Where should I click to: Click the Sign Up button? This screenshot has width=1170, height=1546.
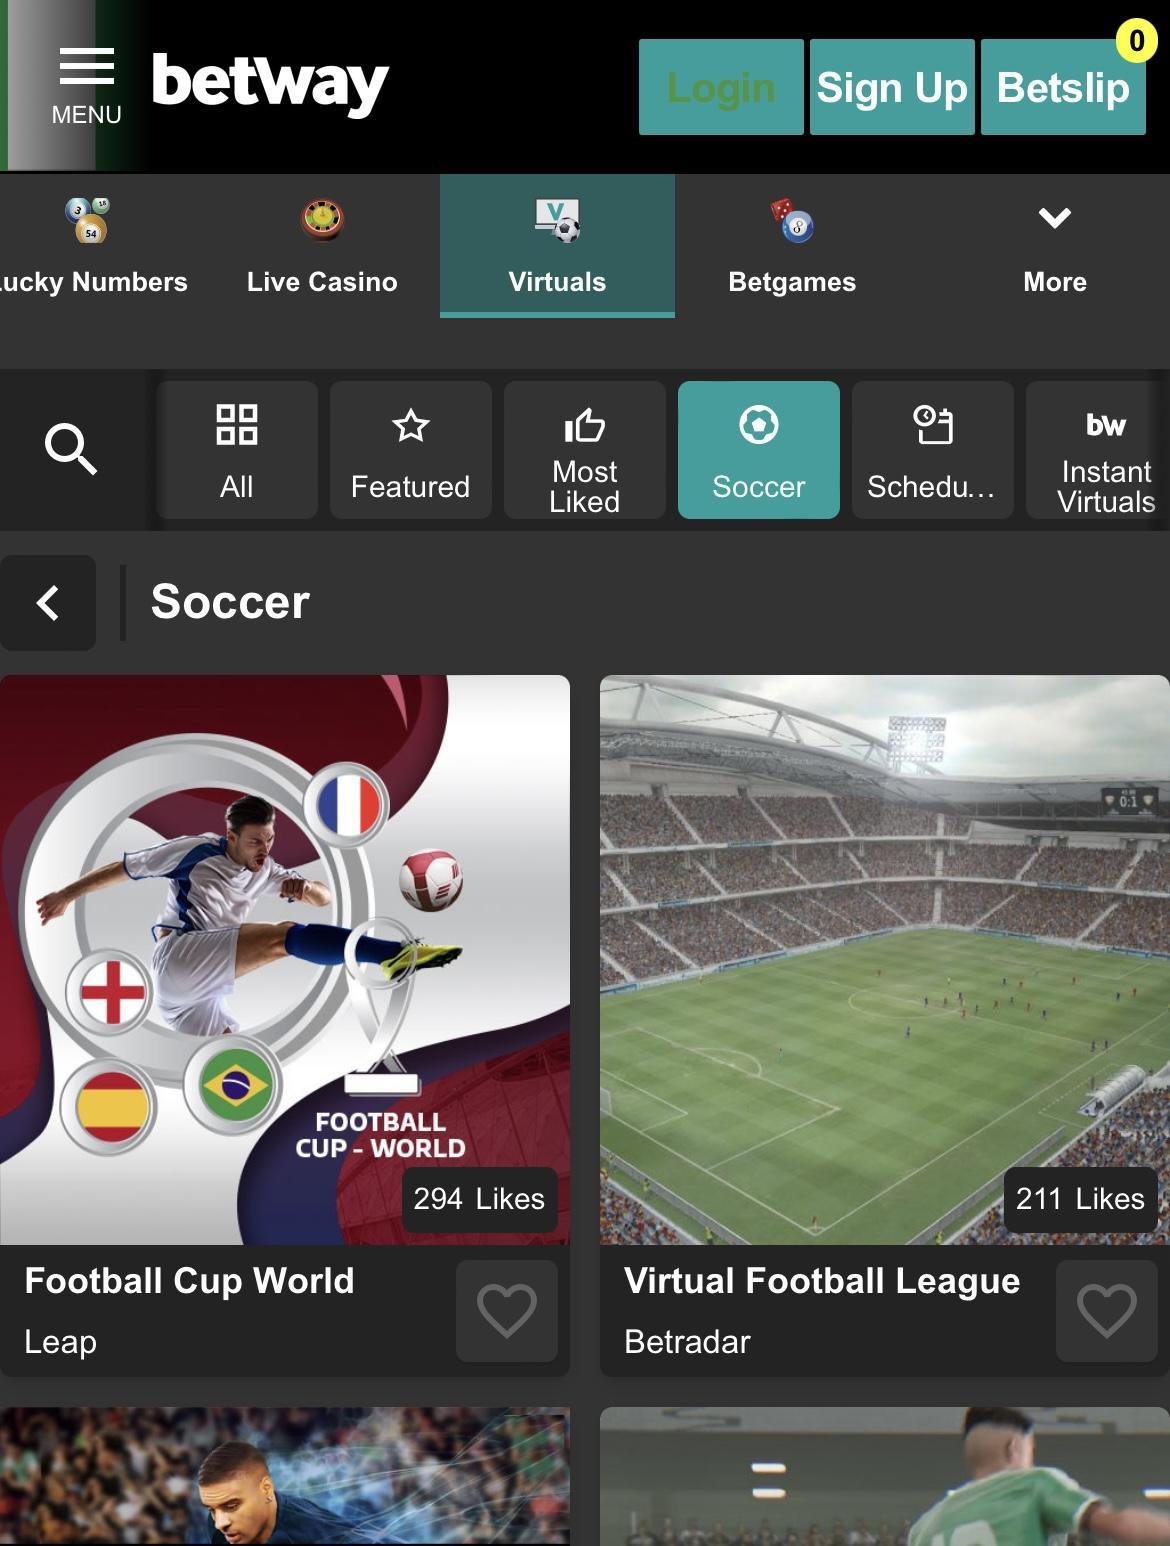pos(892,87)
